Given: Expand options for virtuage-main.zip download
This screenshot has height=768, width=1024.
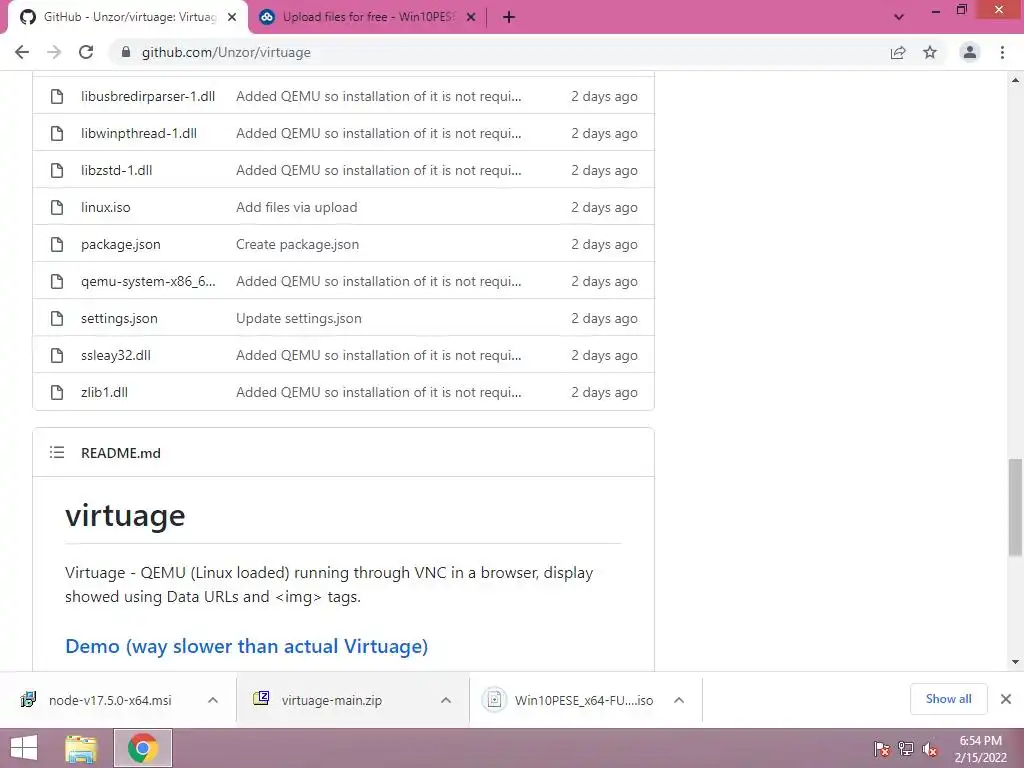Looking at the screenshot, I should tap(446, 700).
